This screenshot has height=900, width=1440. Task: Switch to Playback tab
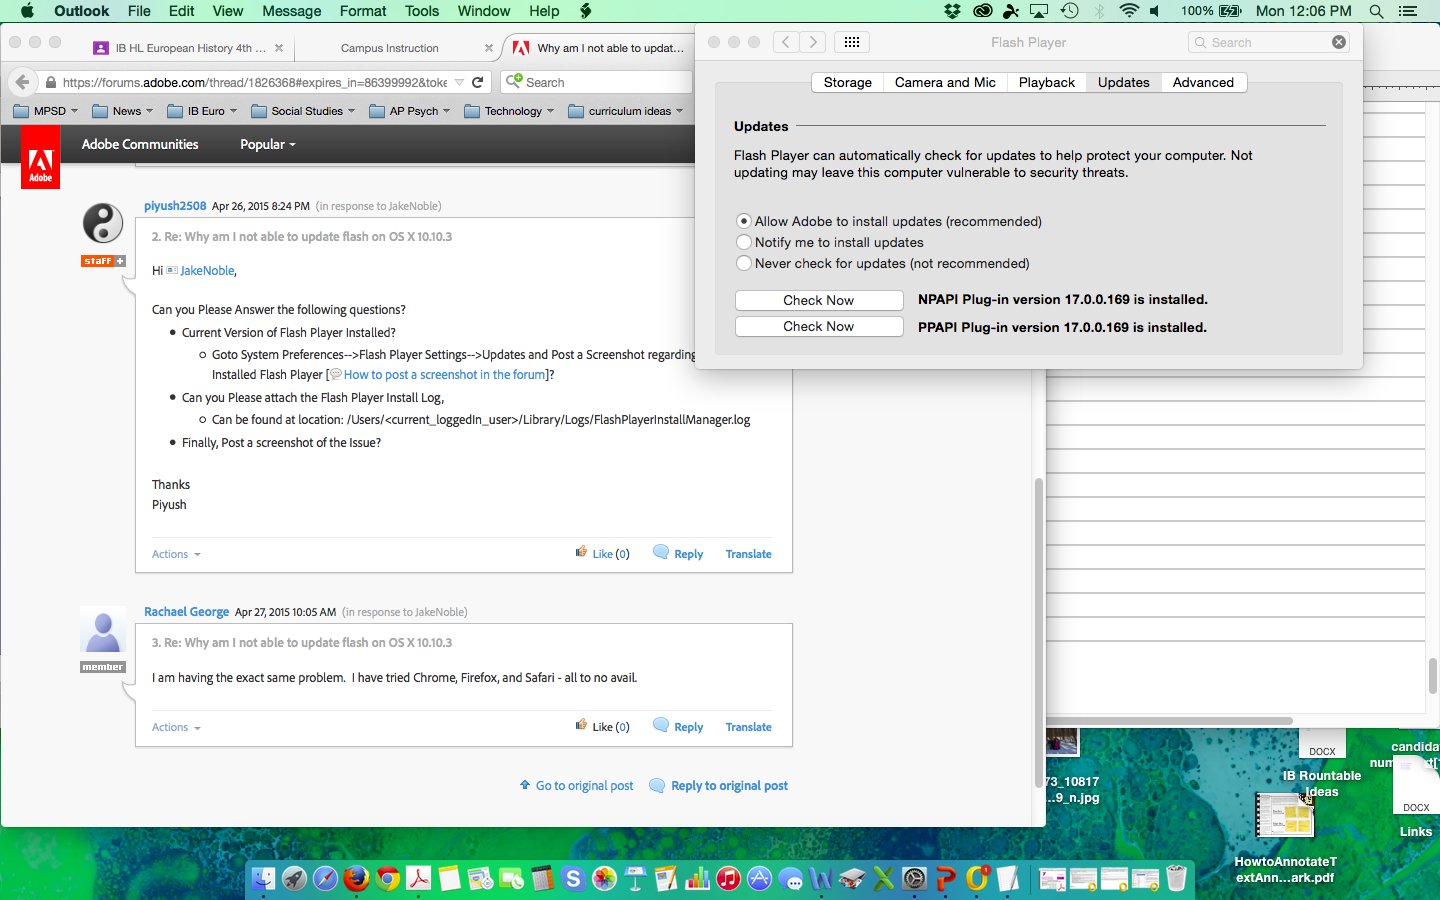pyautogui.click(x=1047, y=82)
